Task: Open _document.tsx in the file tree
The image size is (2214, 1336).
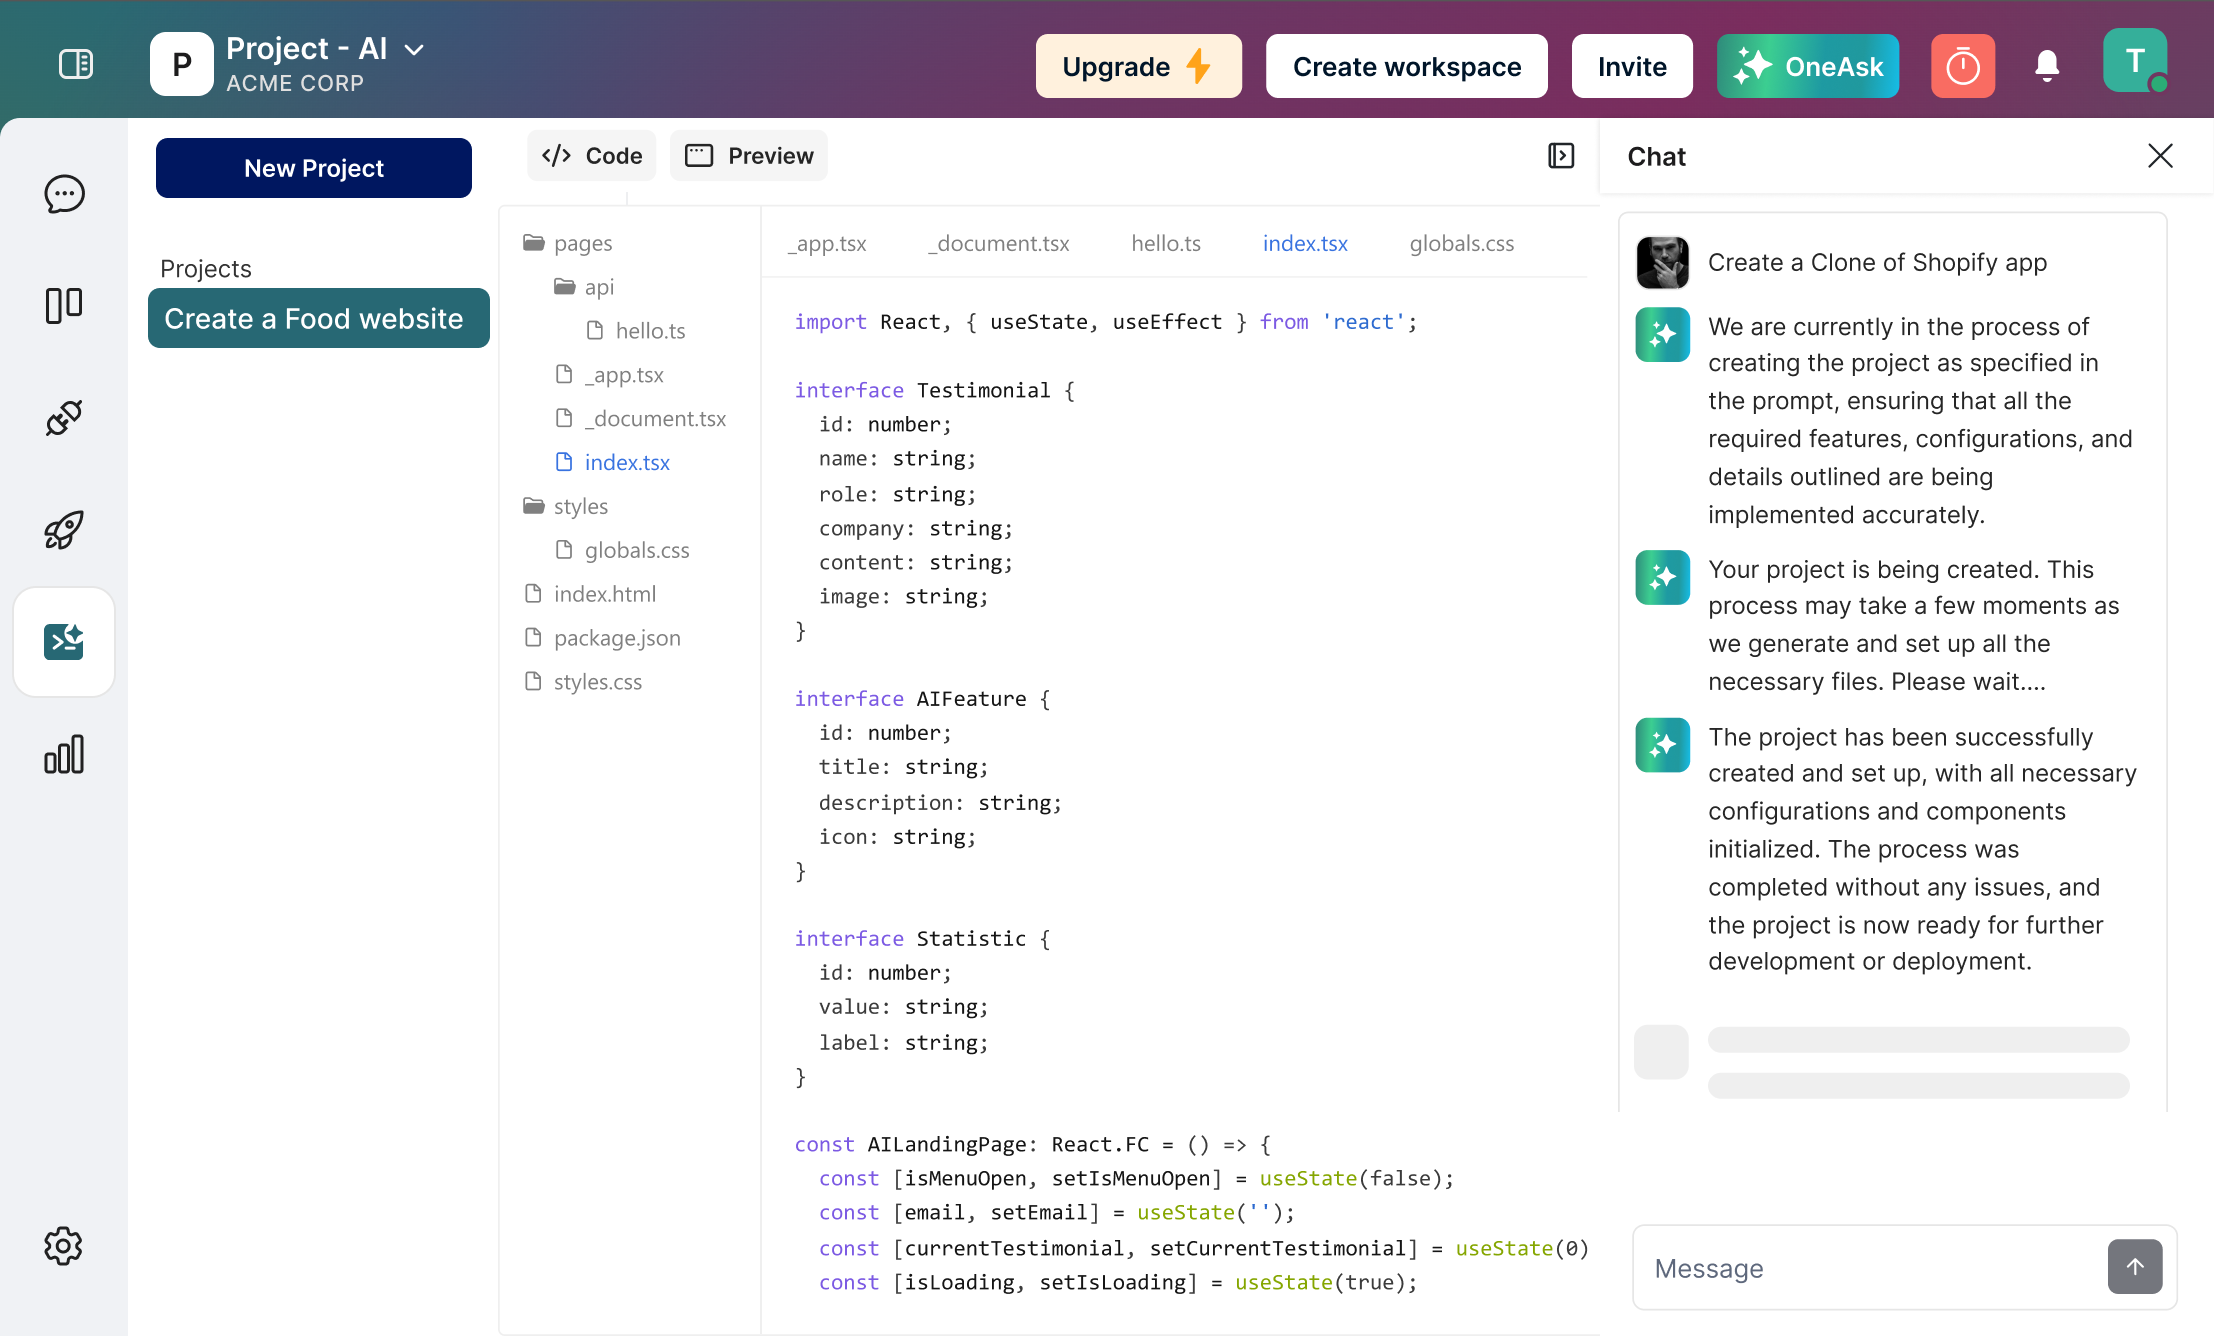Action: [641, 419]
